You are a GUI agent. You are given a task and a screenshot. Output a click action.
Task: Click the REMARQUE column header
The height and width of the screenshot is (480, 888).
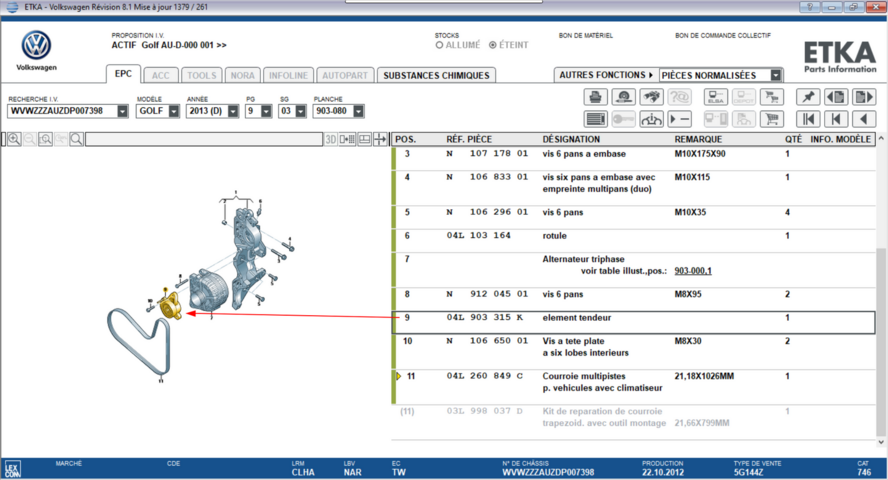click(698, 139)
